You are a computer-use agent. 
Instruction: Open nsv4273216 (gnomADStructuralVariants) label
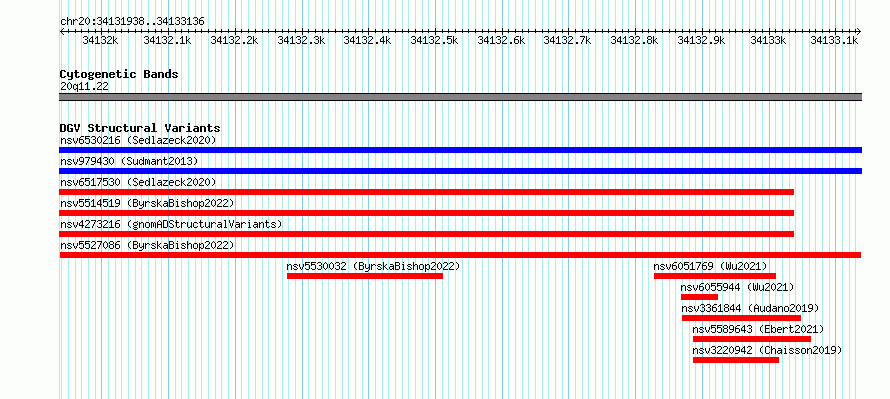171,224
